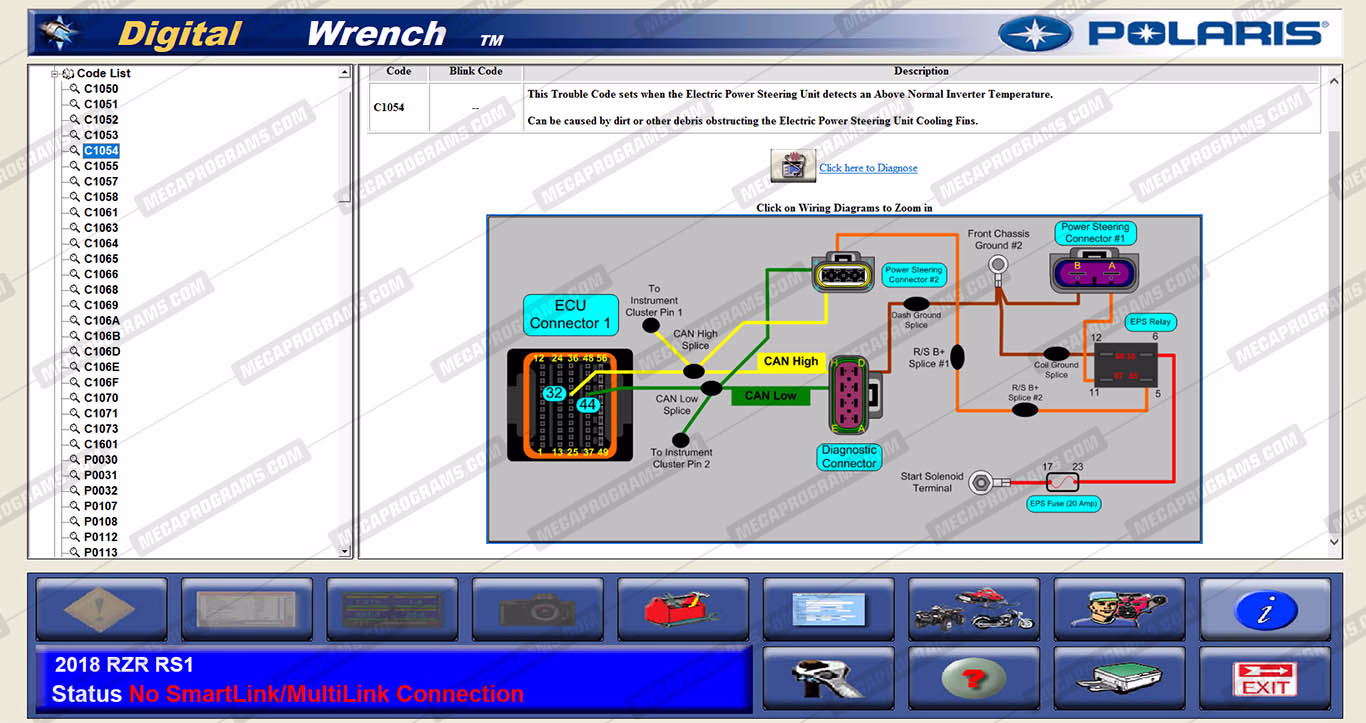This screenshot has height=723, width=1366.
Task: Click the warning diamond toolbar button
Action: coord(101,609)
